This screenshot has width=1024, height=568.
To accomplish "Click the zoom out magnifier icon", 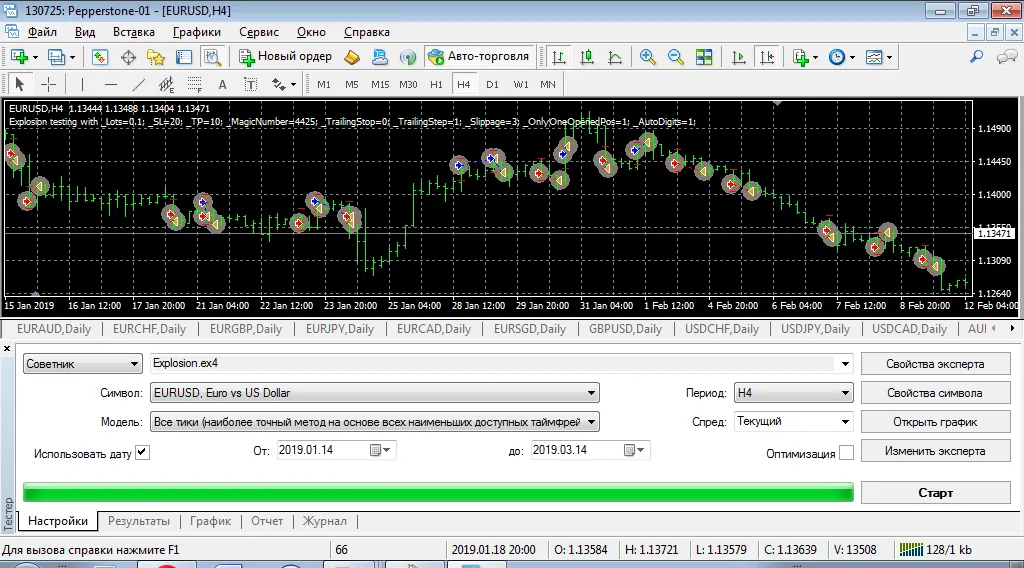I will click(676, 57).
